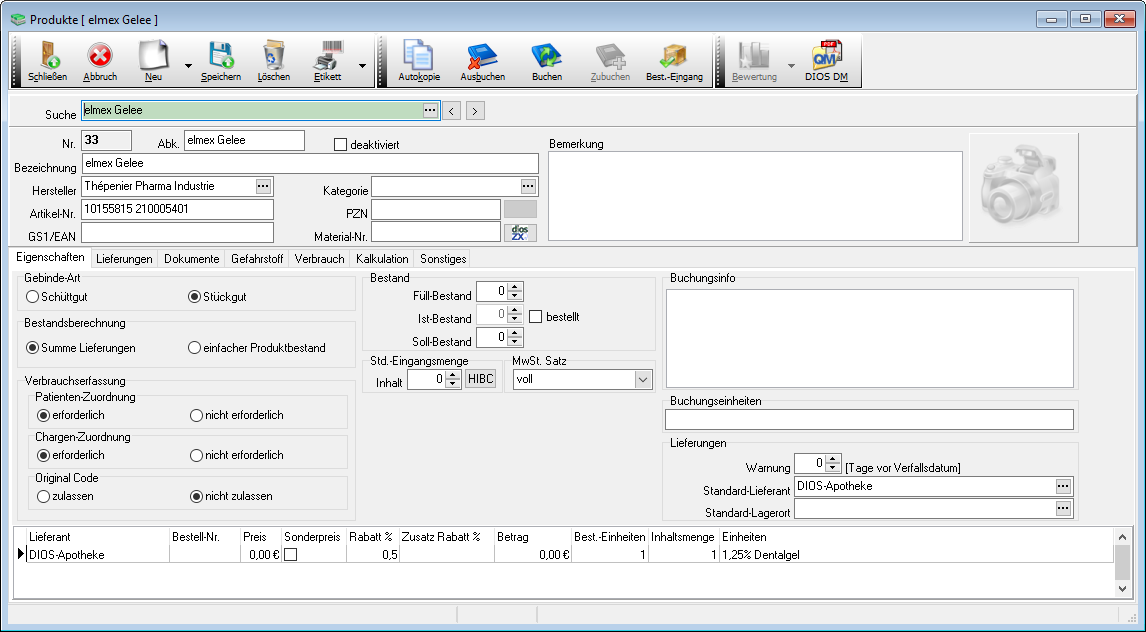This screenshot has width=1146, height=632.
Task: Switch to Gefahrstoff tab
Action: pyautogui.click(x=257, y=259)
